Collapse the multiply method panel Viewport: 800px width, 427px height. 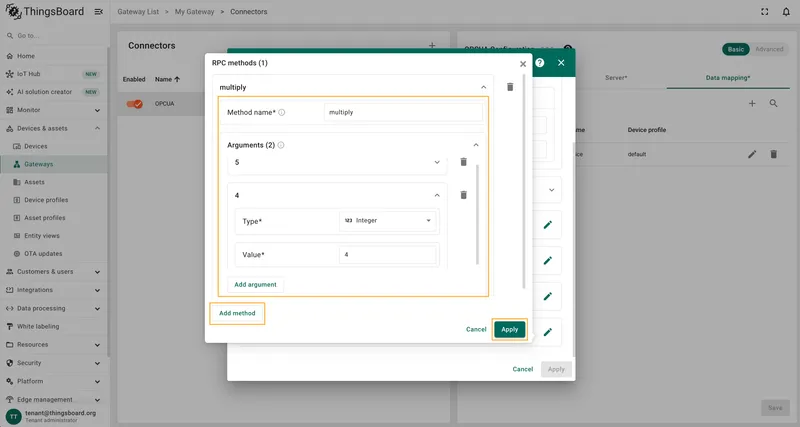point(483,87)
